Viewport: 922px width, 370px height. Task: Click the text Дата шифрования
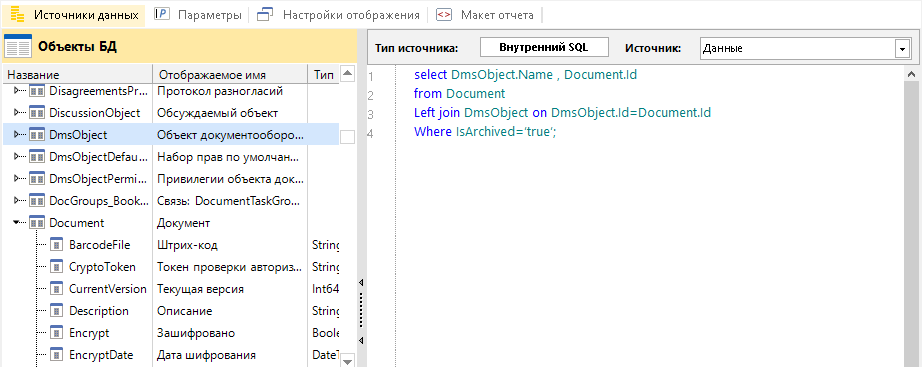[206, 355]
